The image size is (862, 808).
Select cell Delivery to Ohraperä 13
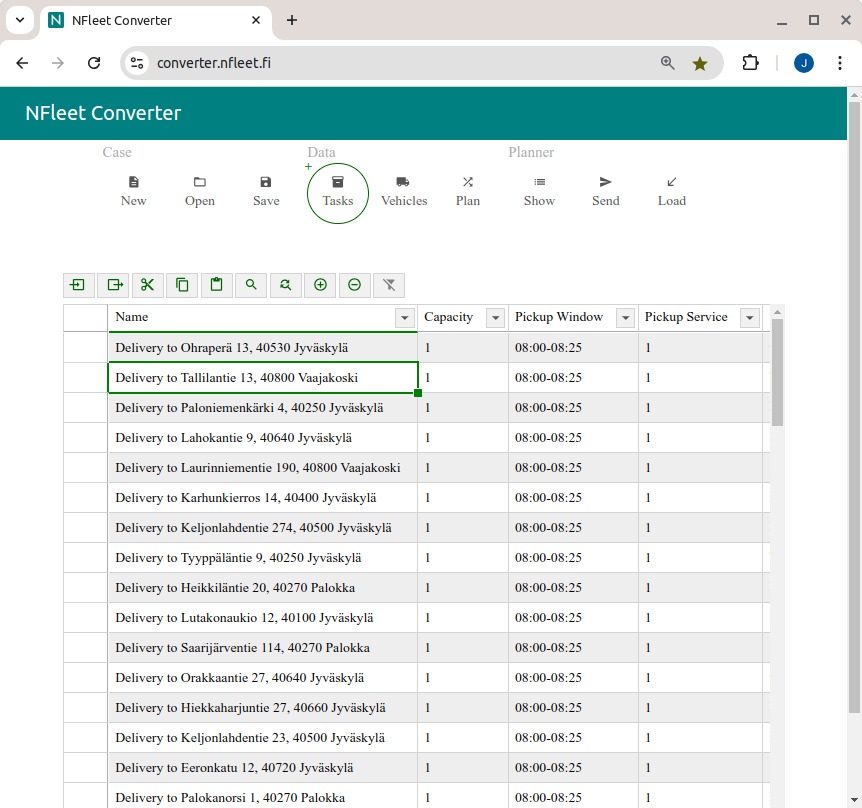(263, 347)
